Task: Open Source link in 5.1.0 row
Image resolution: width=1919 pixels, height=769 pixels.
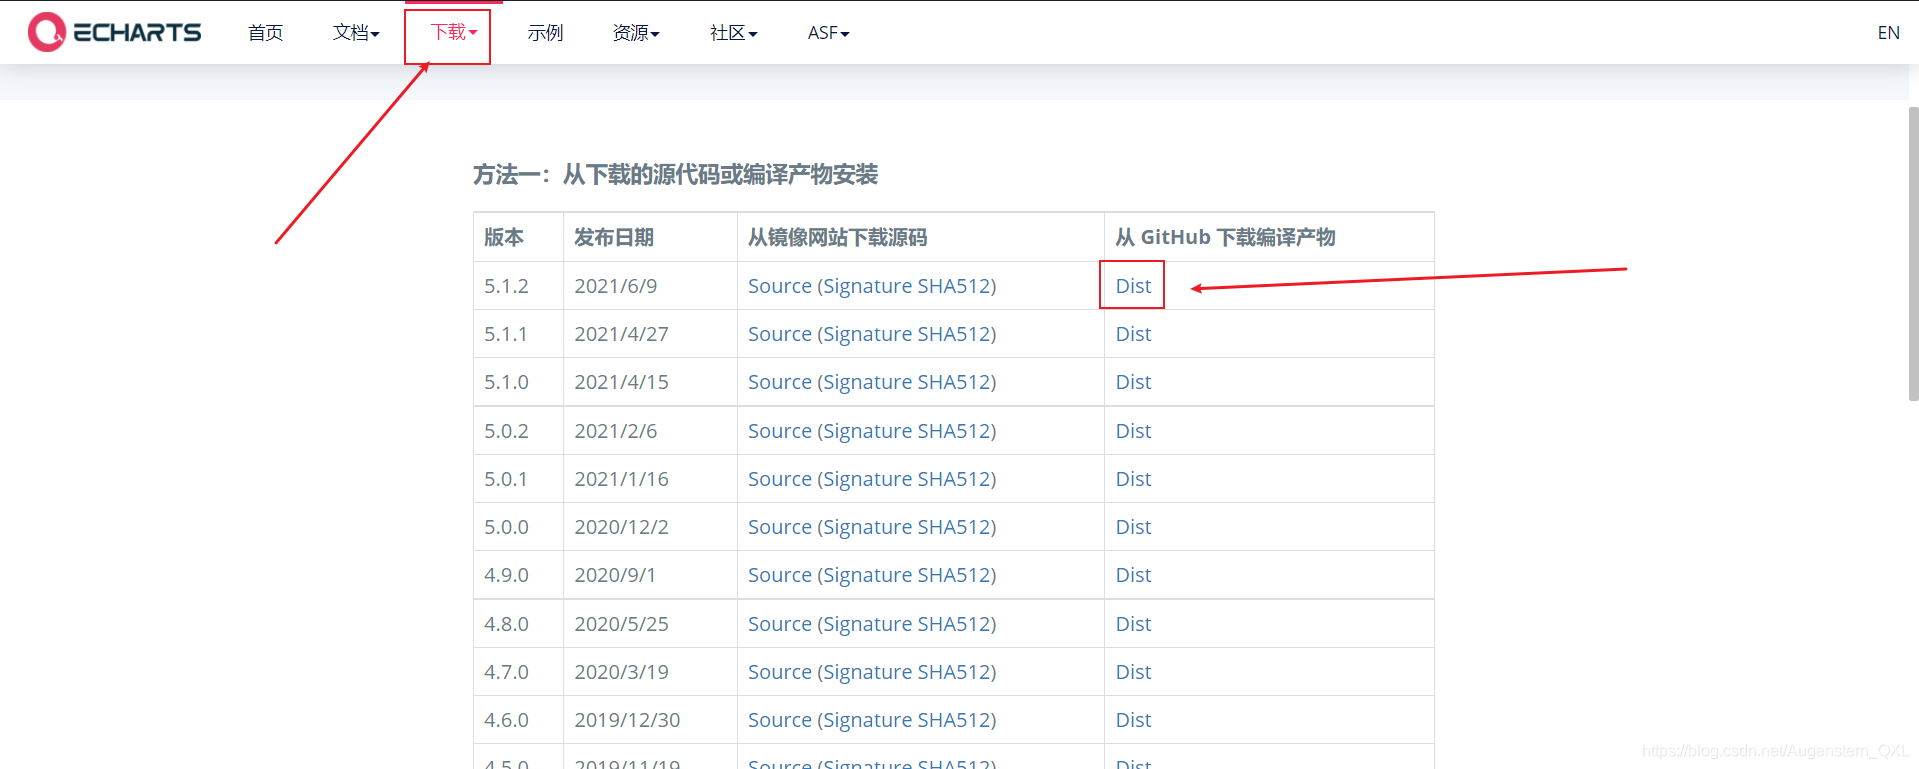Action: tap(780, 382)
